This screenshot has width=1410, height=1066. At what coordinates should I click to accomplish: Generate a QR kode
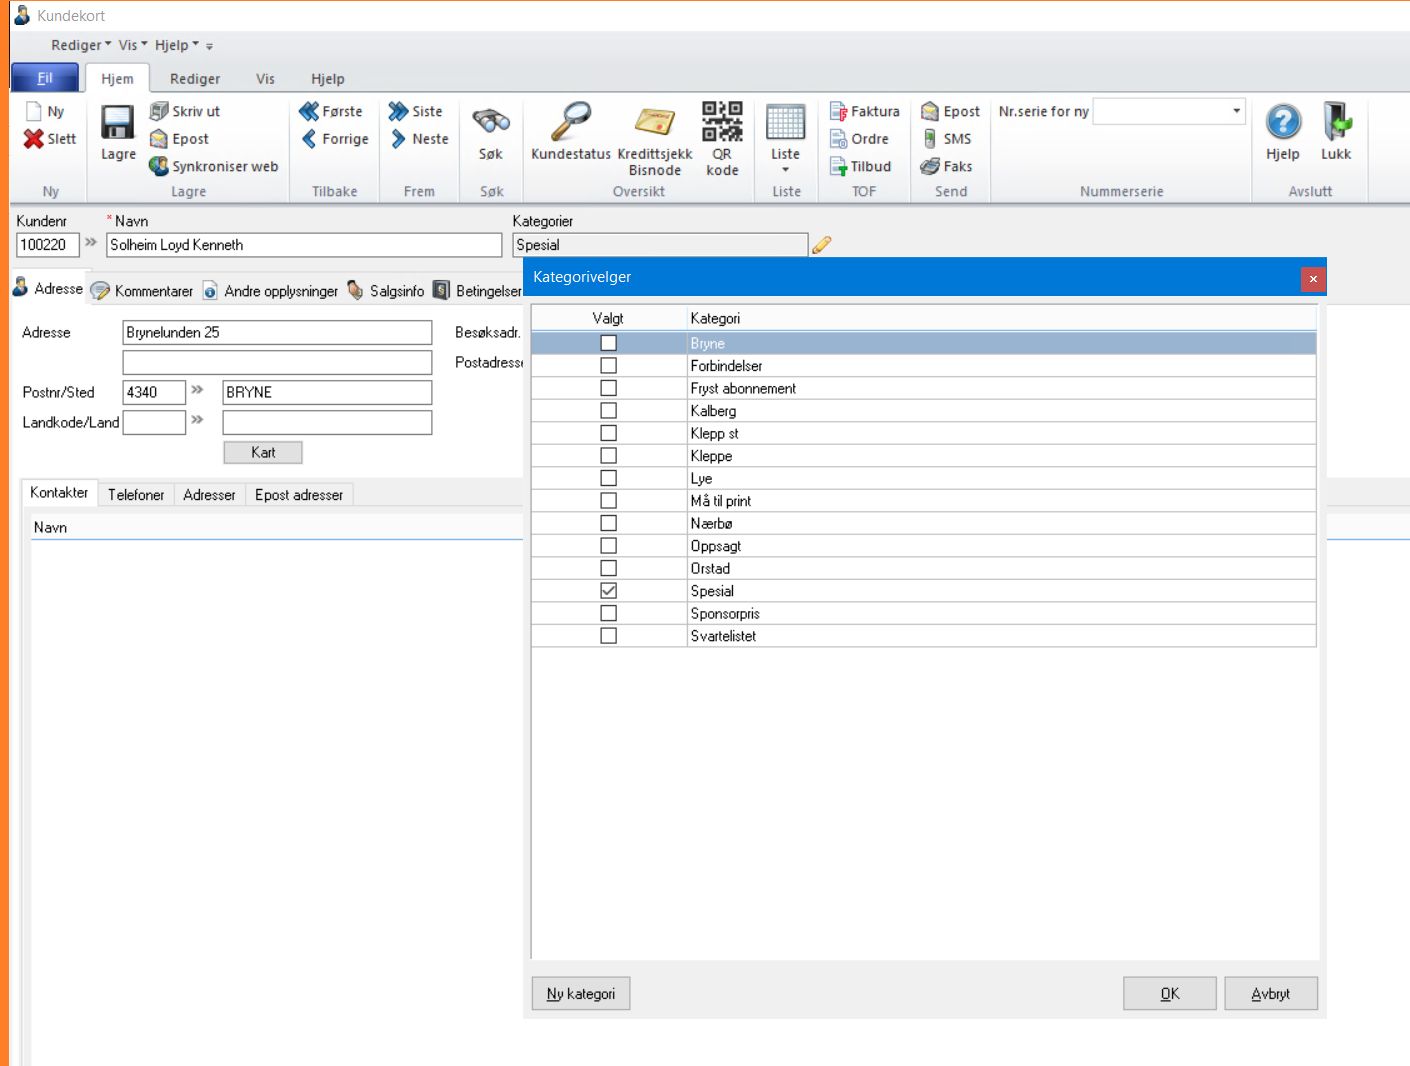point(722,122)
